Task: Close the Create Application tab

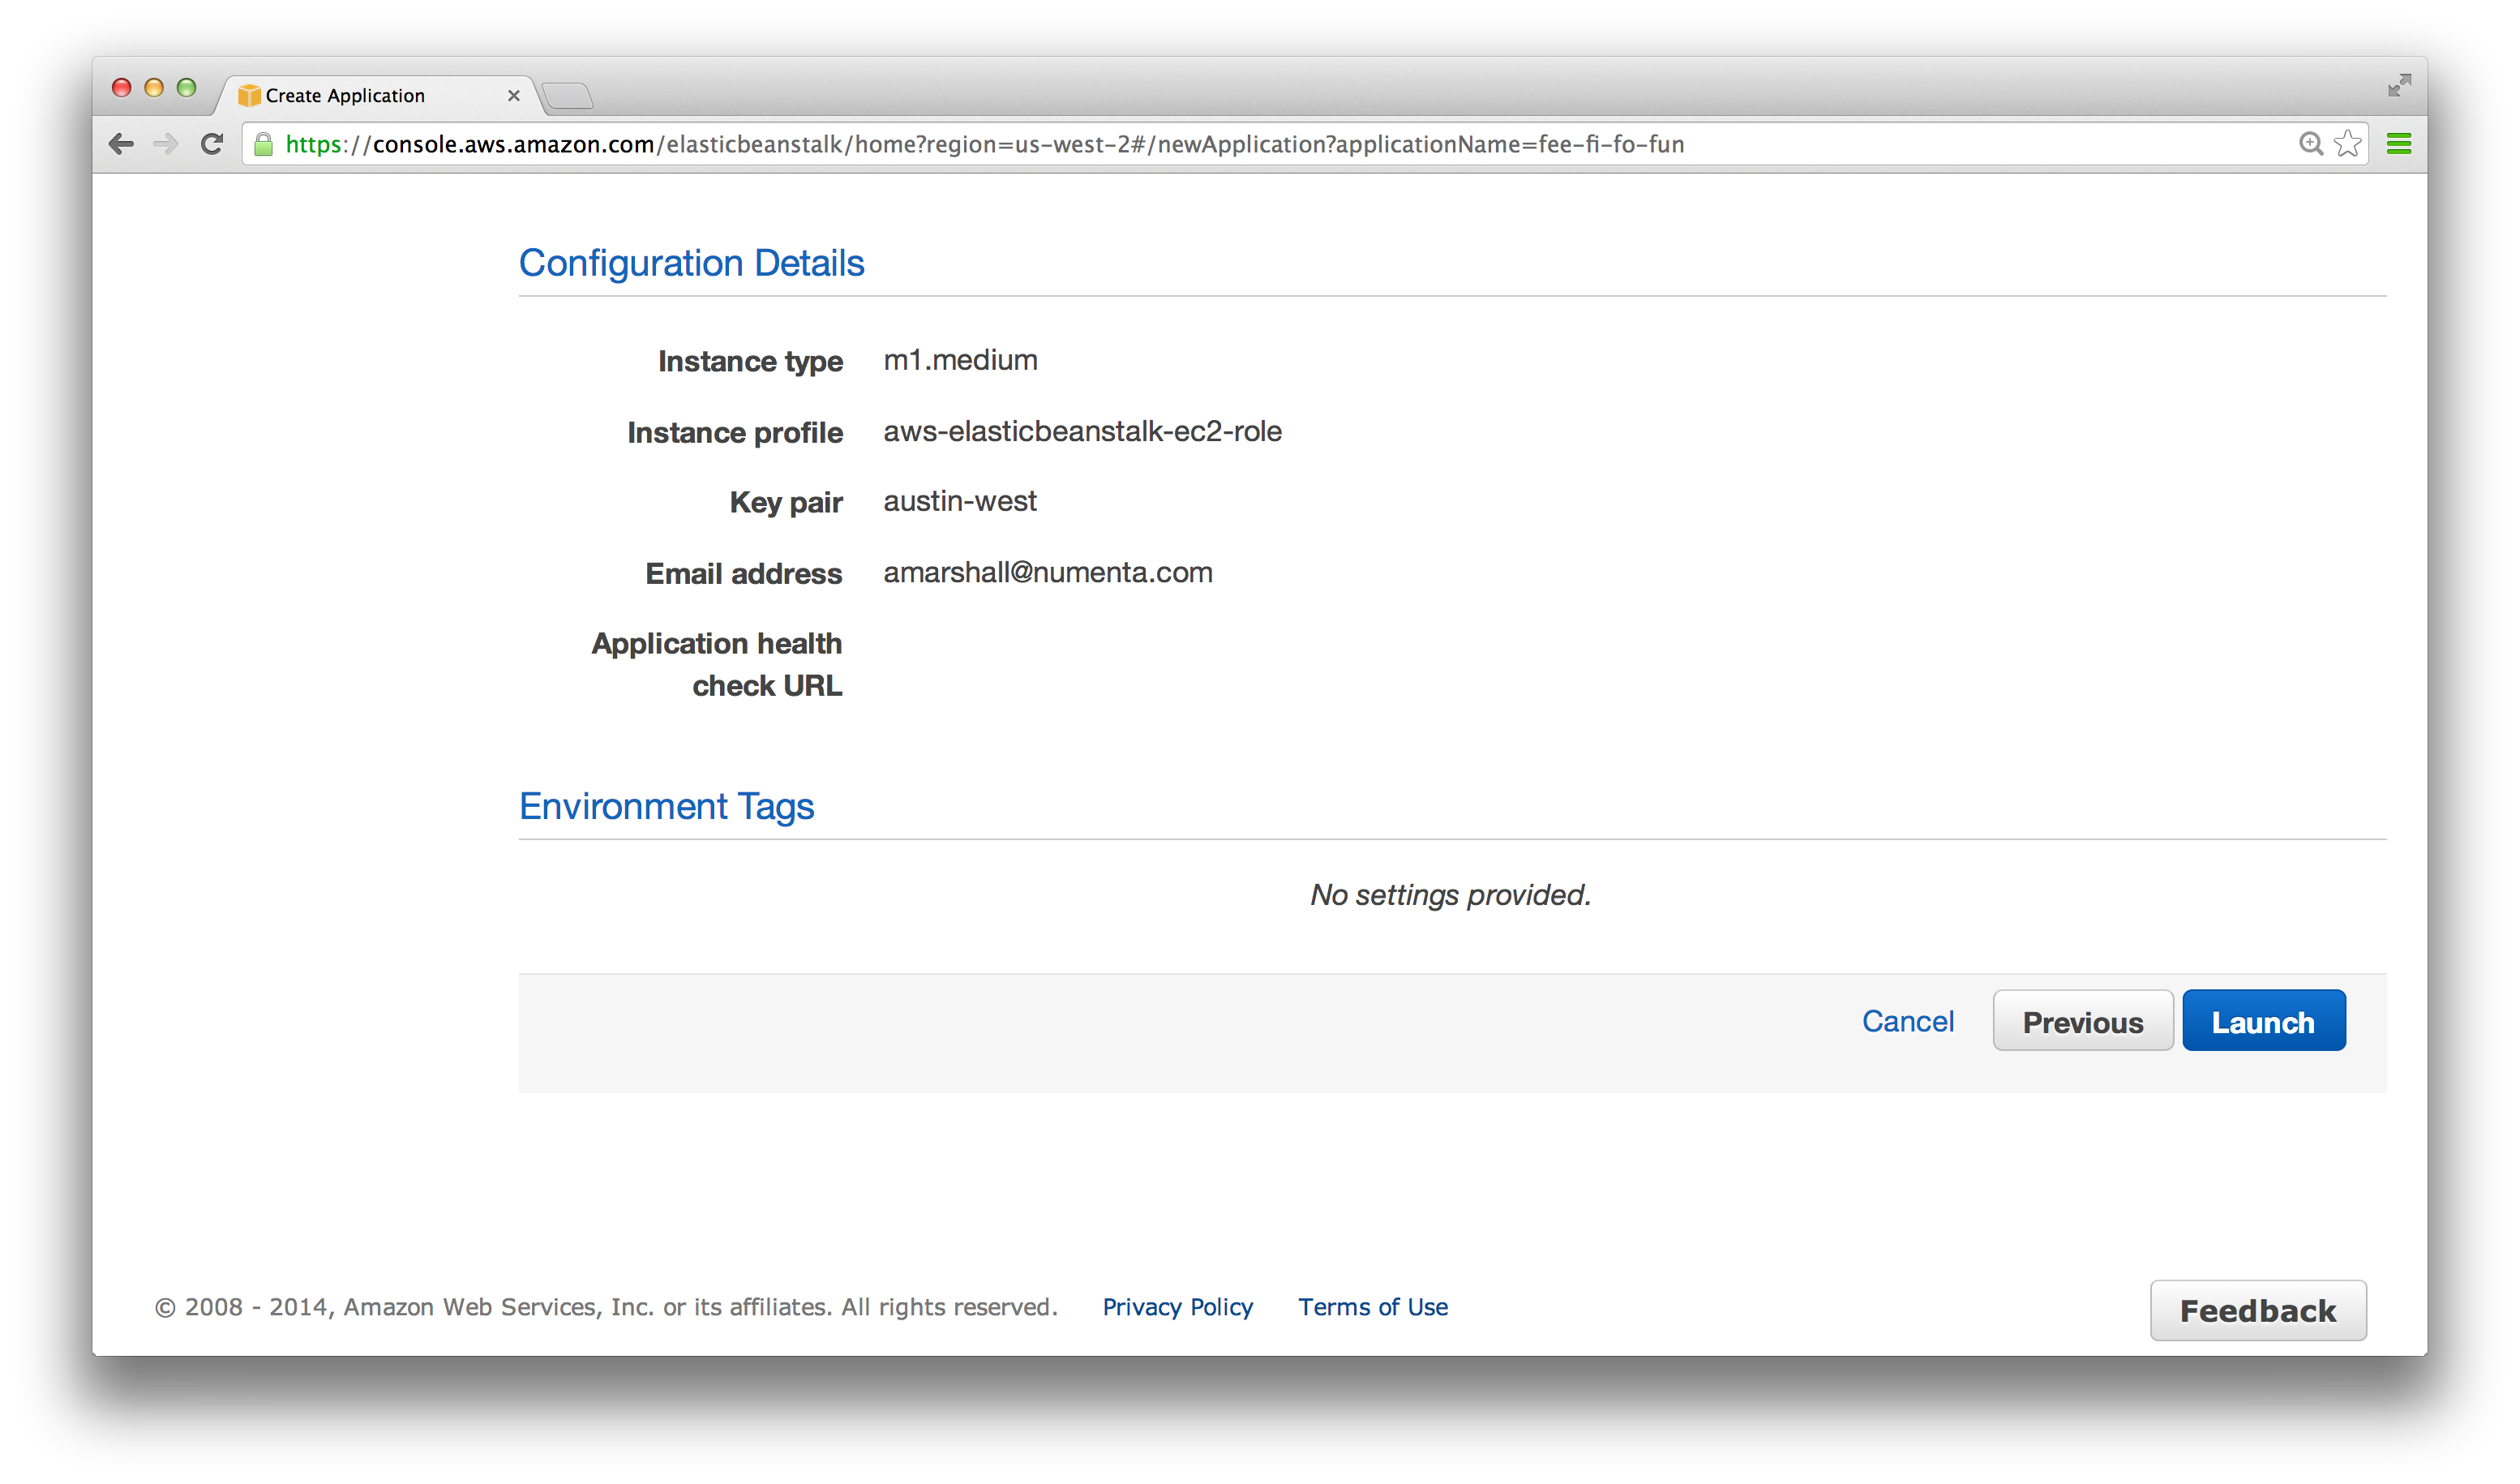Action: (514, 96)
